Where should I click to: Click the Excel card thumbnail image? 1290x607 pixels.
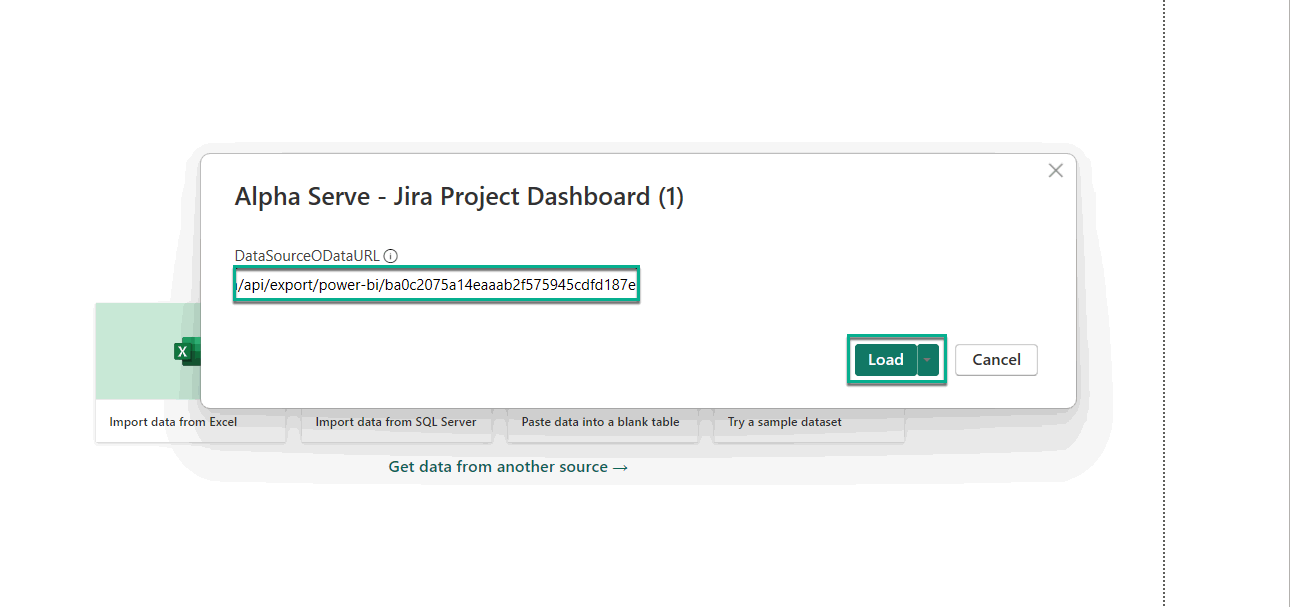150,350
